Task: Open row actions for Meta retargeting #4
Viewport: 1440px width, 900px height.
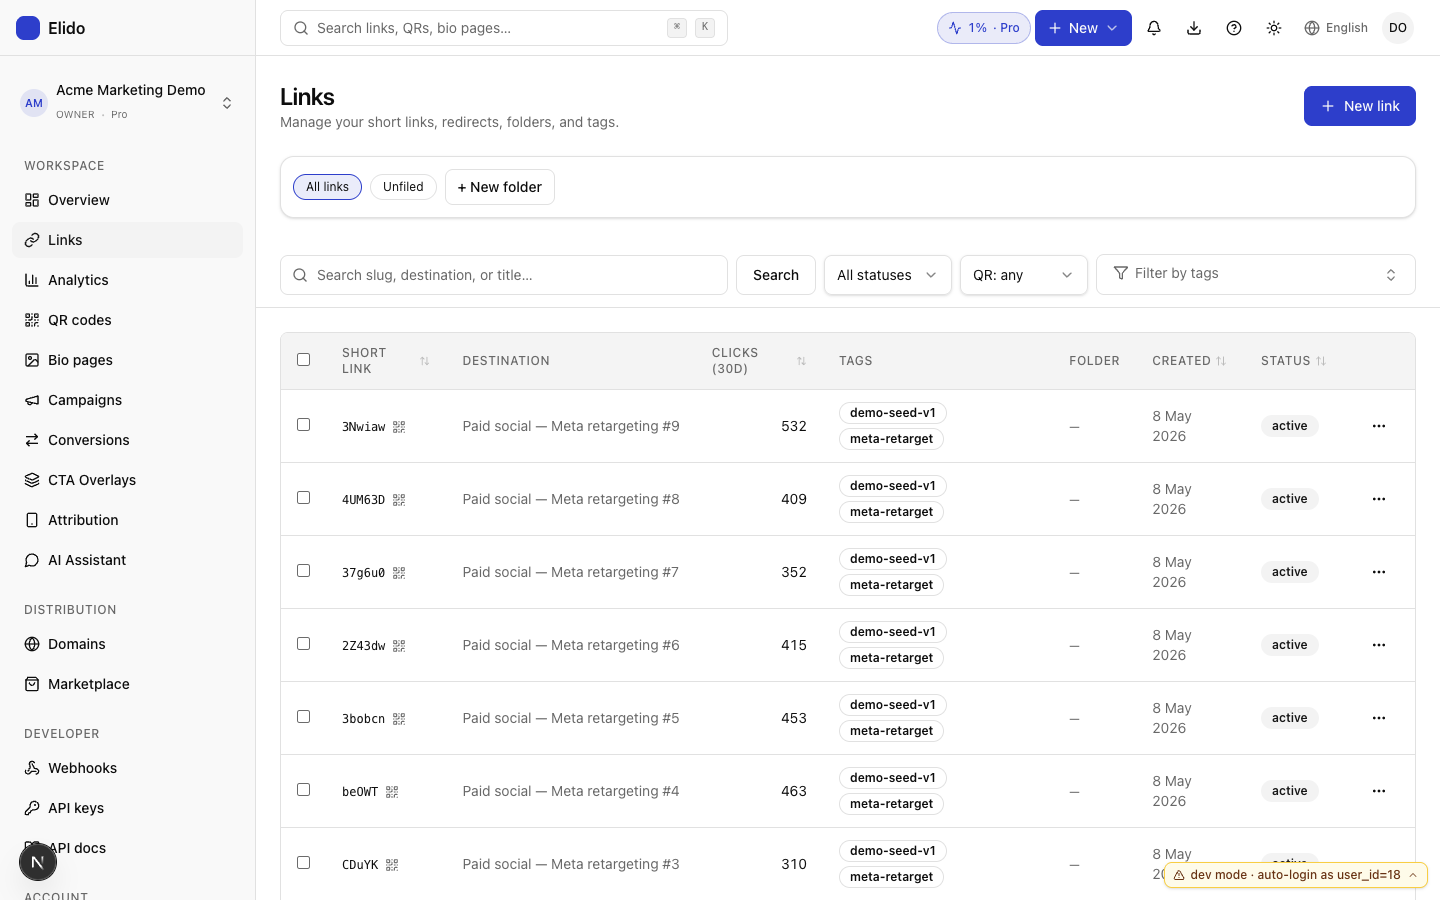Action: [x=1379, y=791]
